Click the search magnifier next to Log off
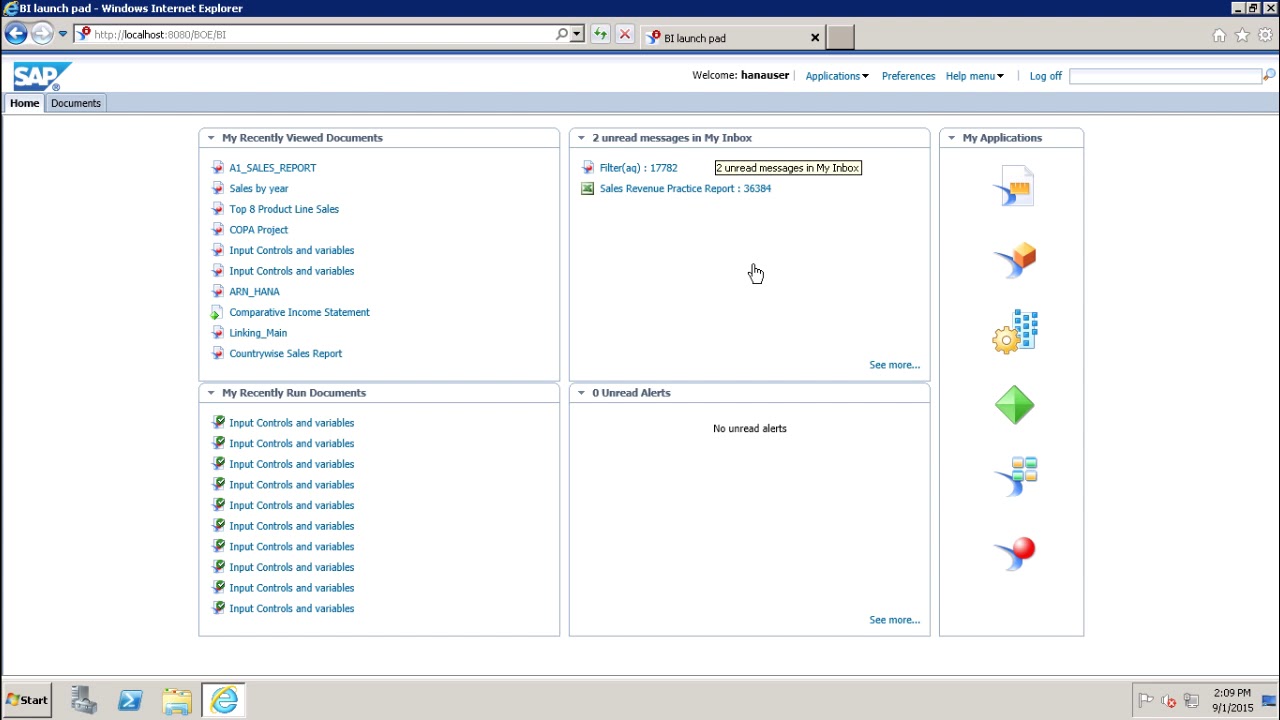 tap(1269, 76)
